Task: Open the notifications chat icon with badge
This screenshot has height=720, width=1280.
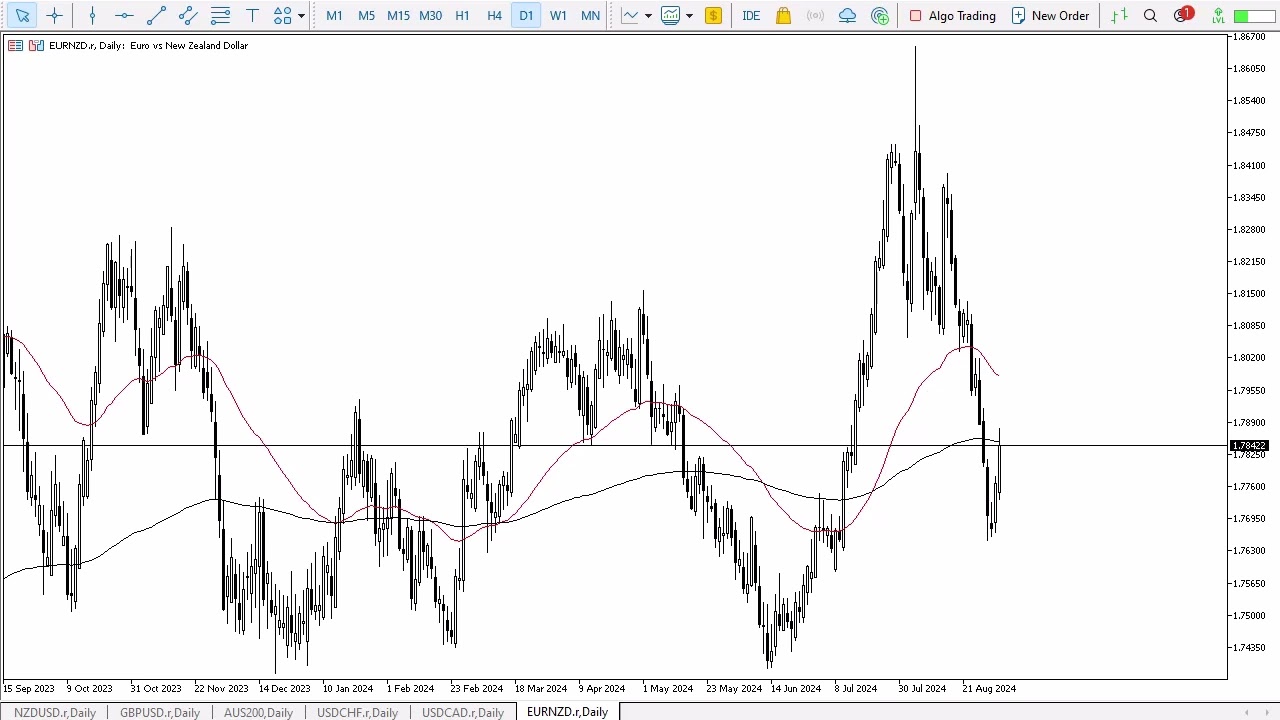Action: pyautogui.click(x=1182, y=15)
